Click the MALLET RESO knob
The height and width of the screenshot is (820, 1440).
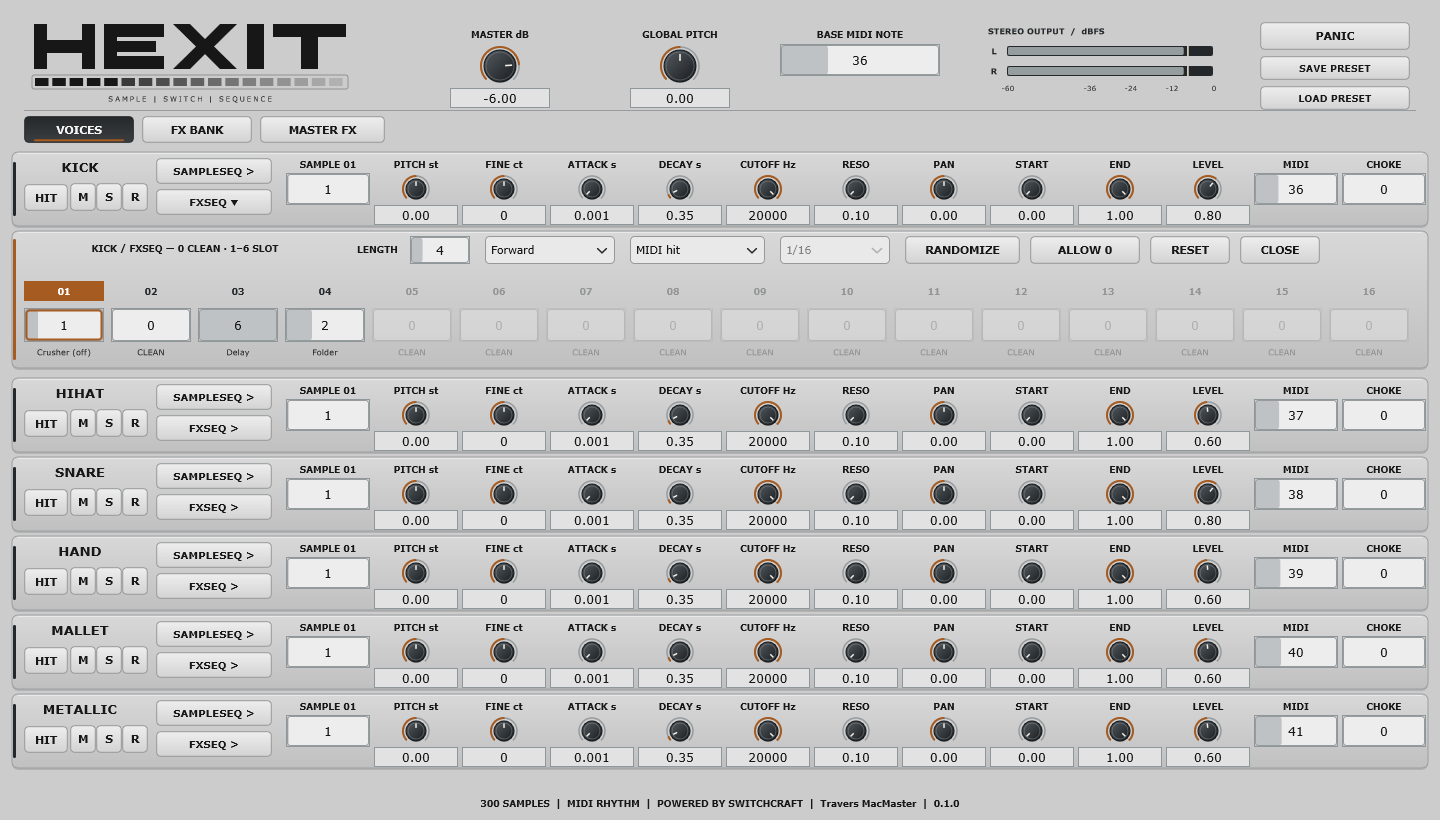click(x=856, y=652)
